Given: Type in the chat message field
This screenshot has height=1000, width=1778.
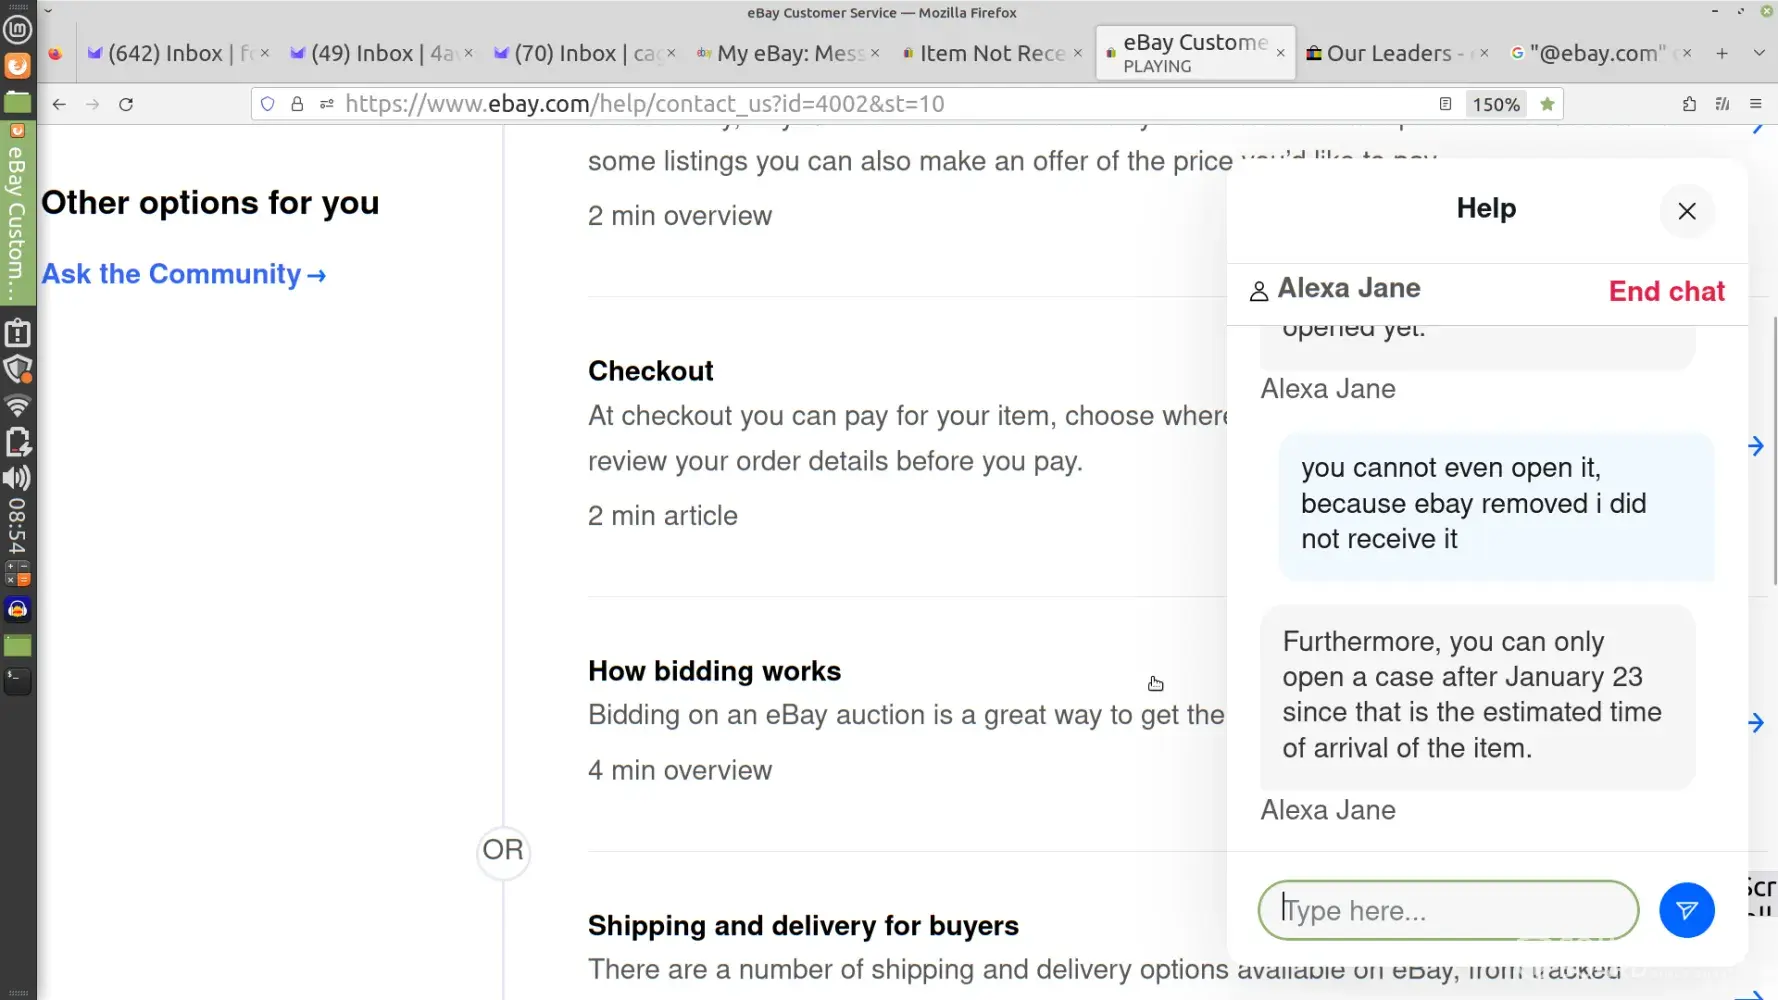Looking at the screenshot, I should (1447, 910).
